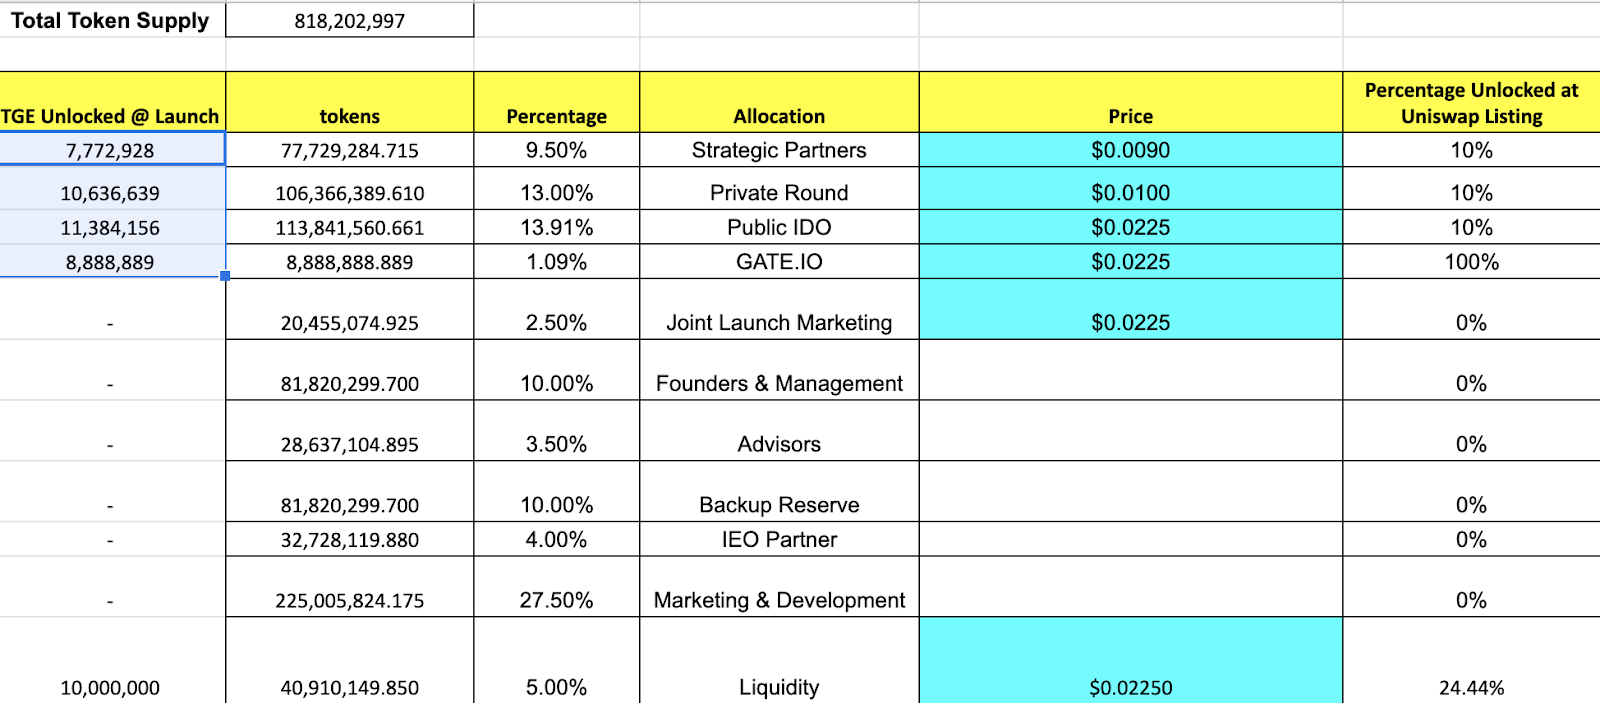Select the Liquidity 24.44% unlocked cell
This screenshot has height=703, width=1600.
tap(1471, 687)
